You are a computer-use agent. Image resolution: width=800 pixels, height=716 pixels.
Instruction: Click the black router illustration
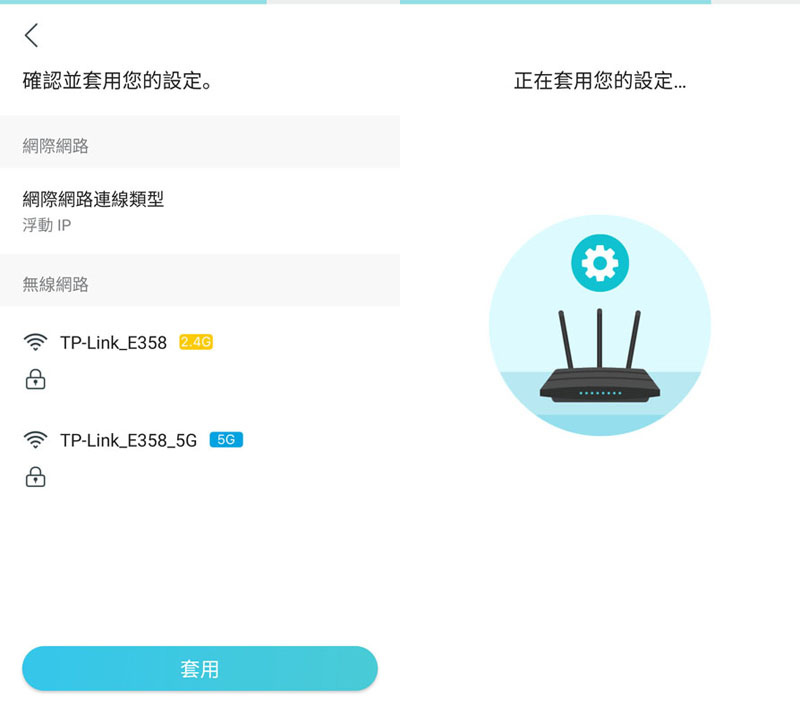point(599,355)
